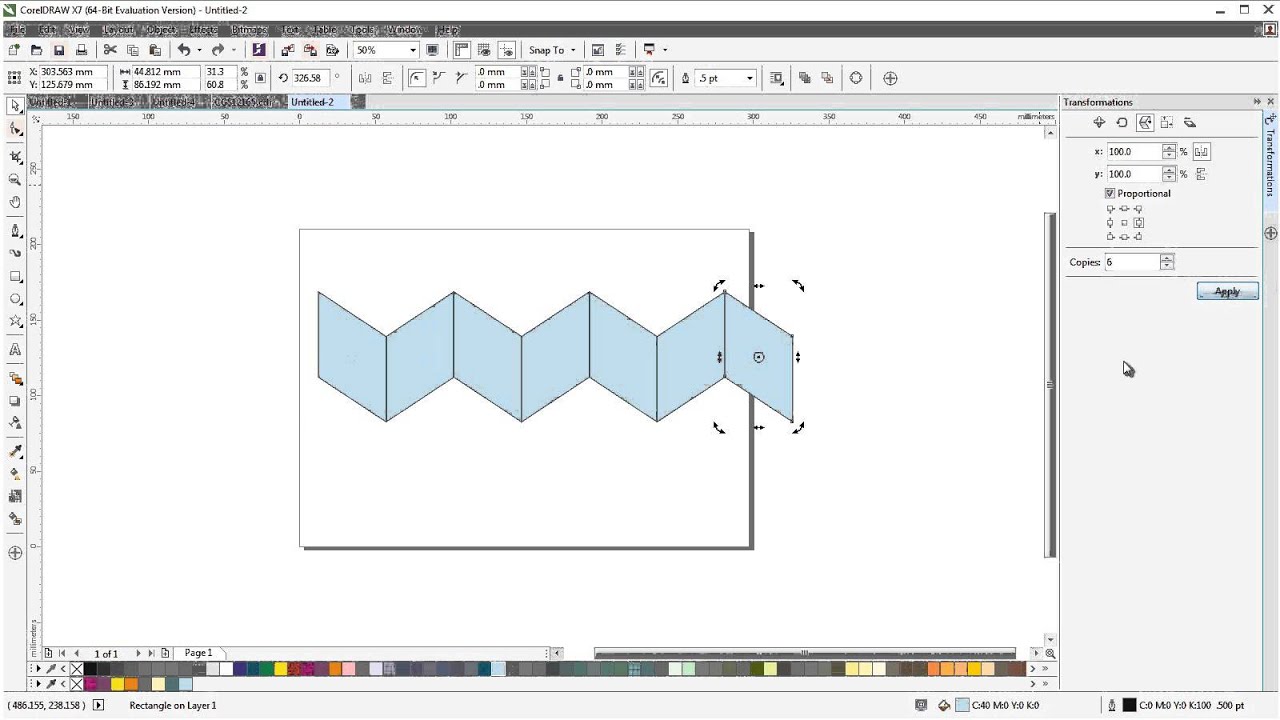Screen dimensions: 1280x720
Task: Choose the Rectangle tool
Action: [x=15, y=276]
